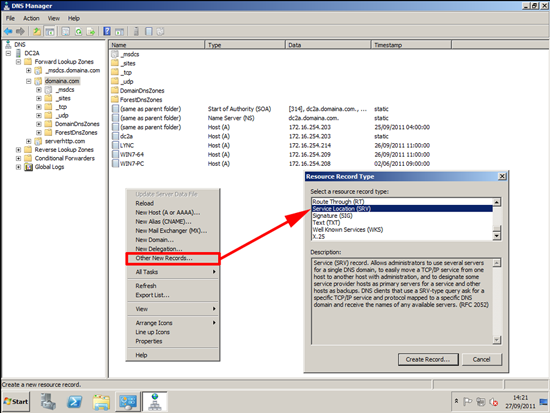
Task: Click the toolbar Refresh icon
Action: (79, 32)
